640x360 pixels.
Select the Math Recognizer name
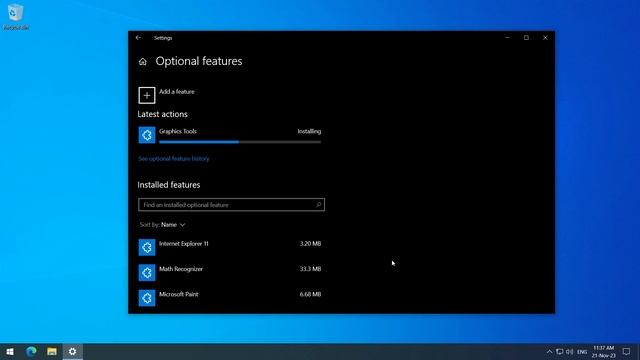click(181, 269)
